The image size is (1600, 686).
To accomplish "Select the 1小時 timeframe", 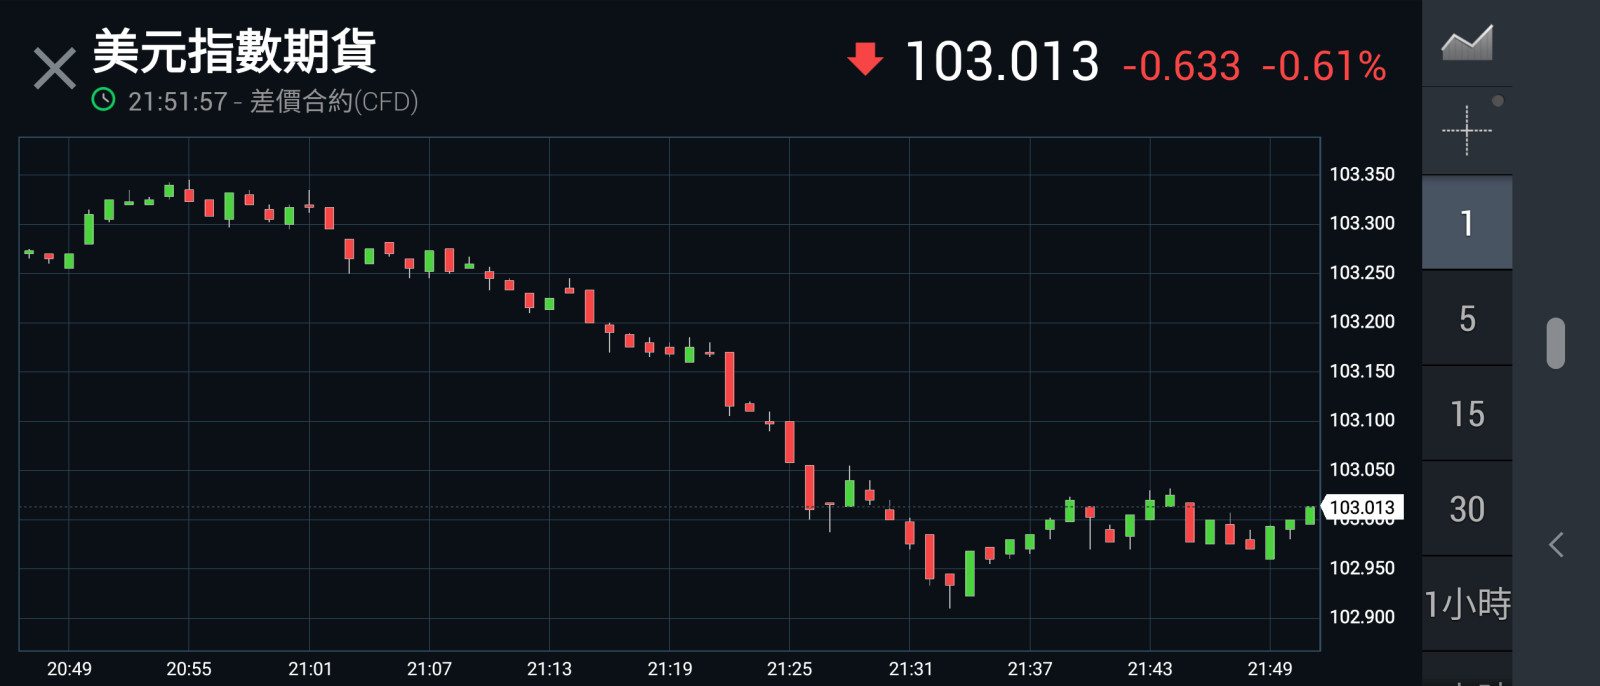I will (1466, 604).
